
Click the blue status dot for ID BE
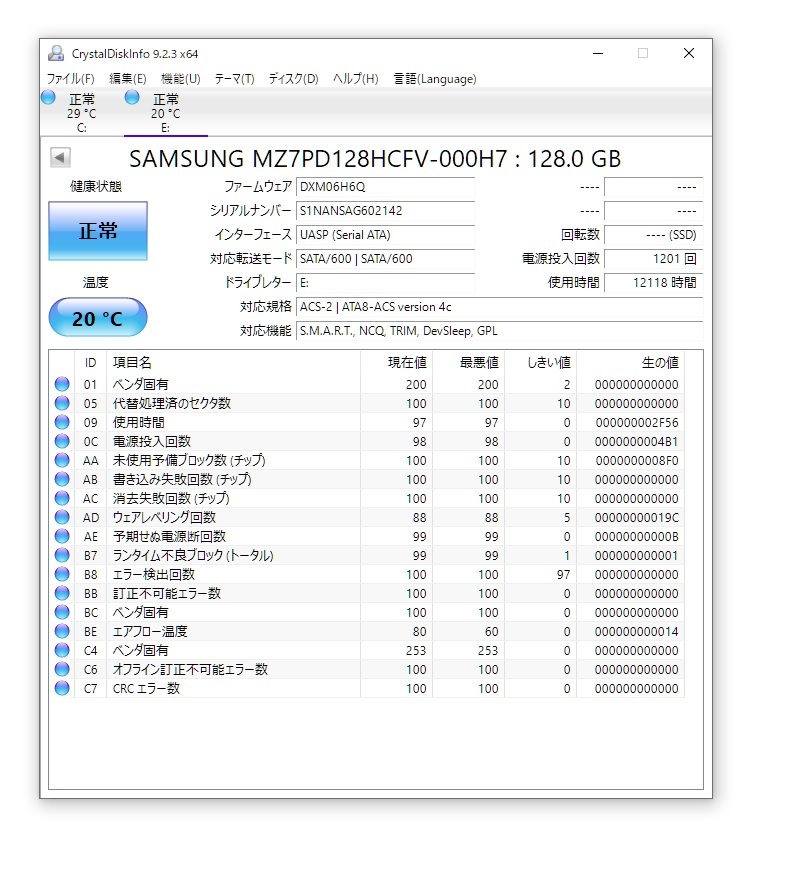[x=62, y=631]
